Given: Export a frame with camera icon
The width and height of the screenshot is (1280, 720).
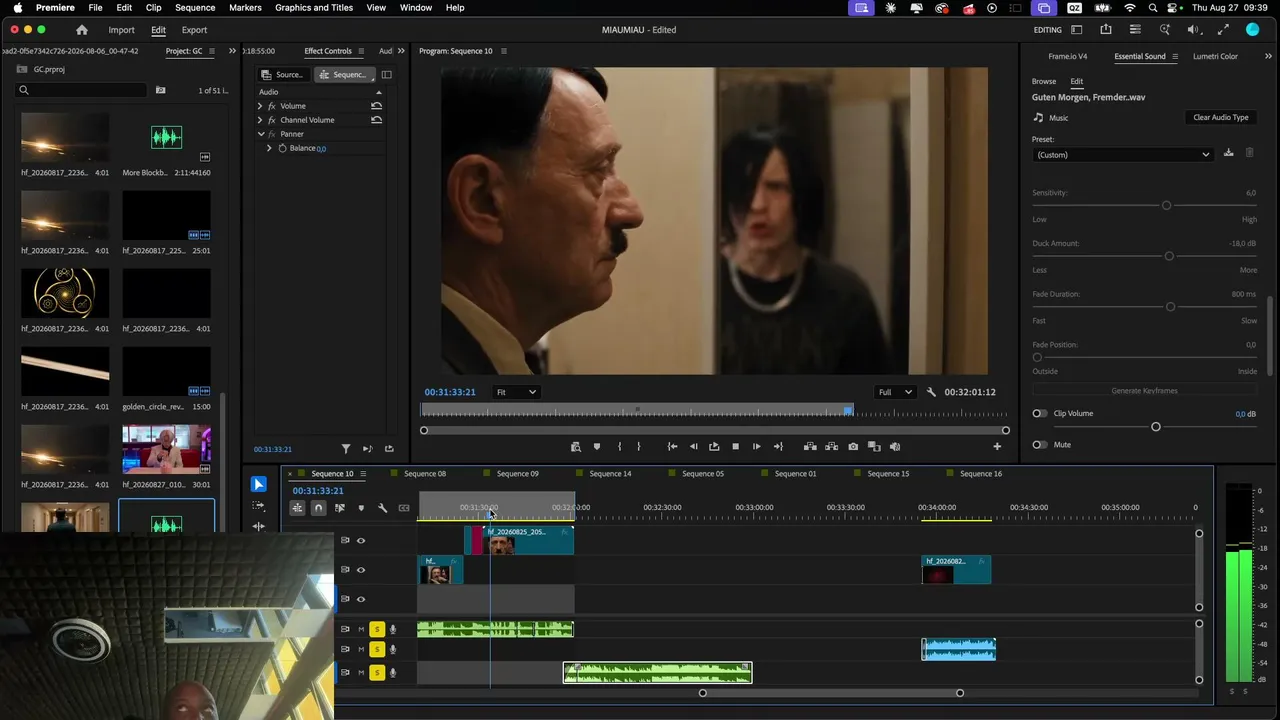Looking at the screenshot, I should point(852,447).
